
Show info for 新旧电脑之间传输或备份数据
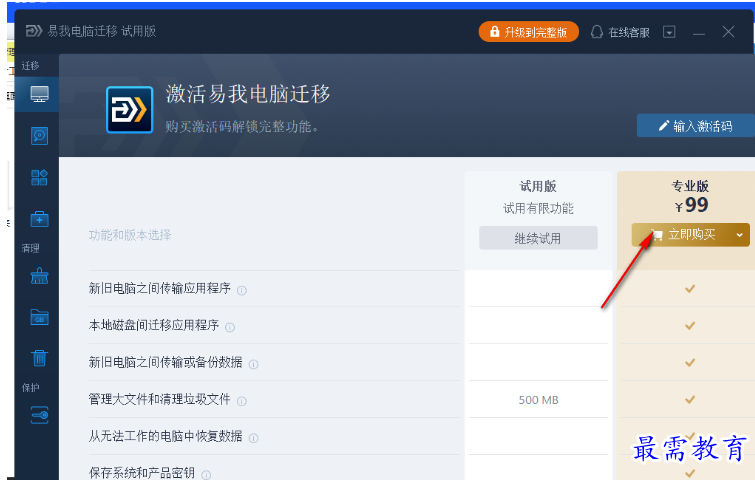pyautogui.click(x=253, y=364)
